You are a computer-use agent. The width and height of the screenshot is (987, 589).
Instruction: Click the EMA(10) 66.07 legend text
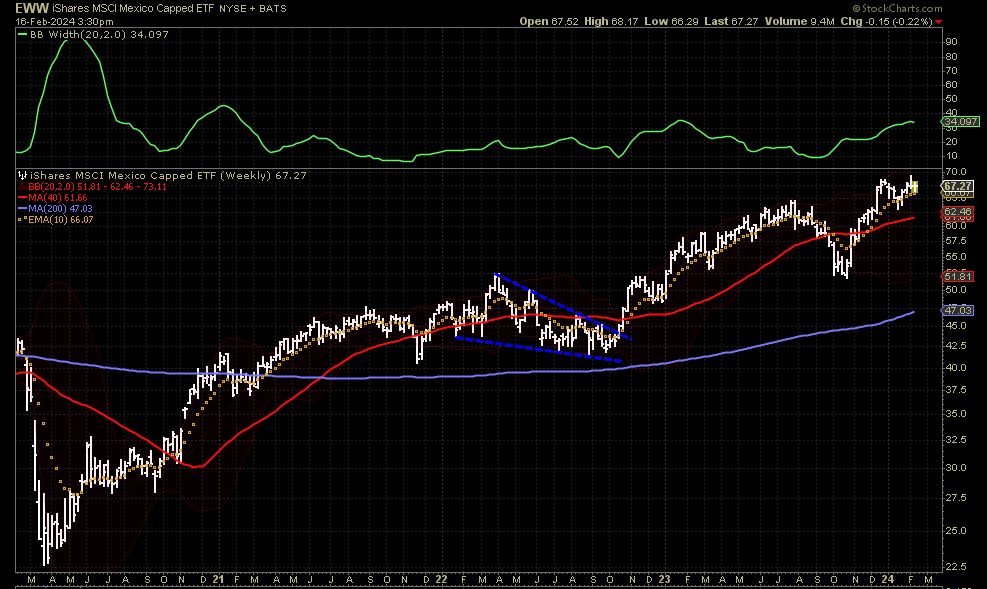coord(60,220)
